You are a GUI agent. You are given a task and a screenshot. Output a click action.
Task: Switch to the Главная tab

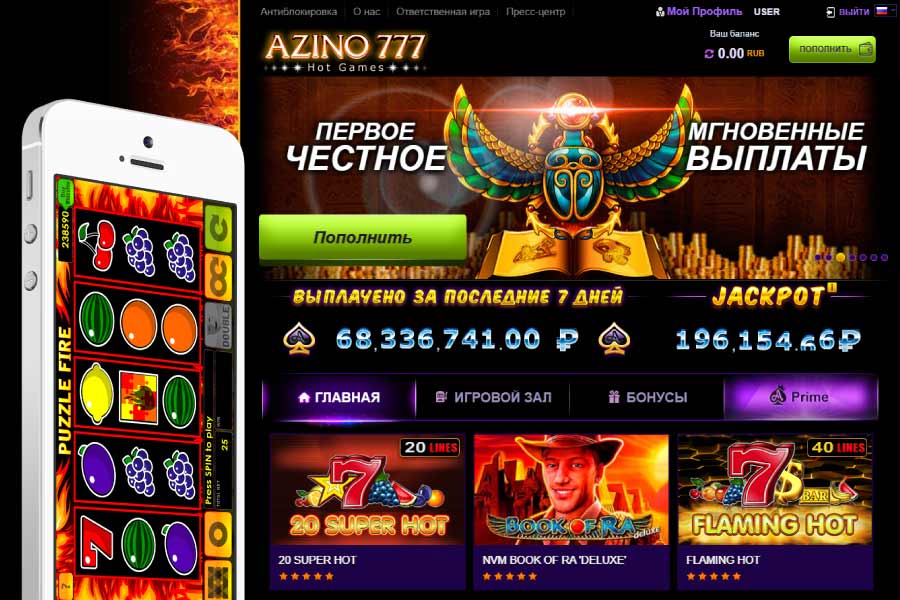pyautogui.click(x=339, y=397)
